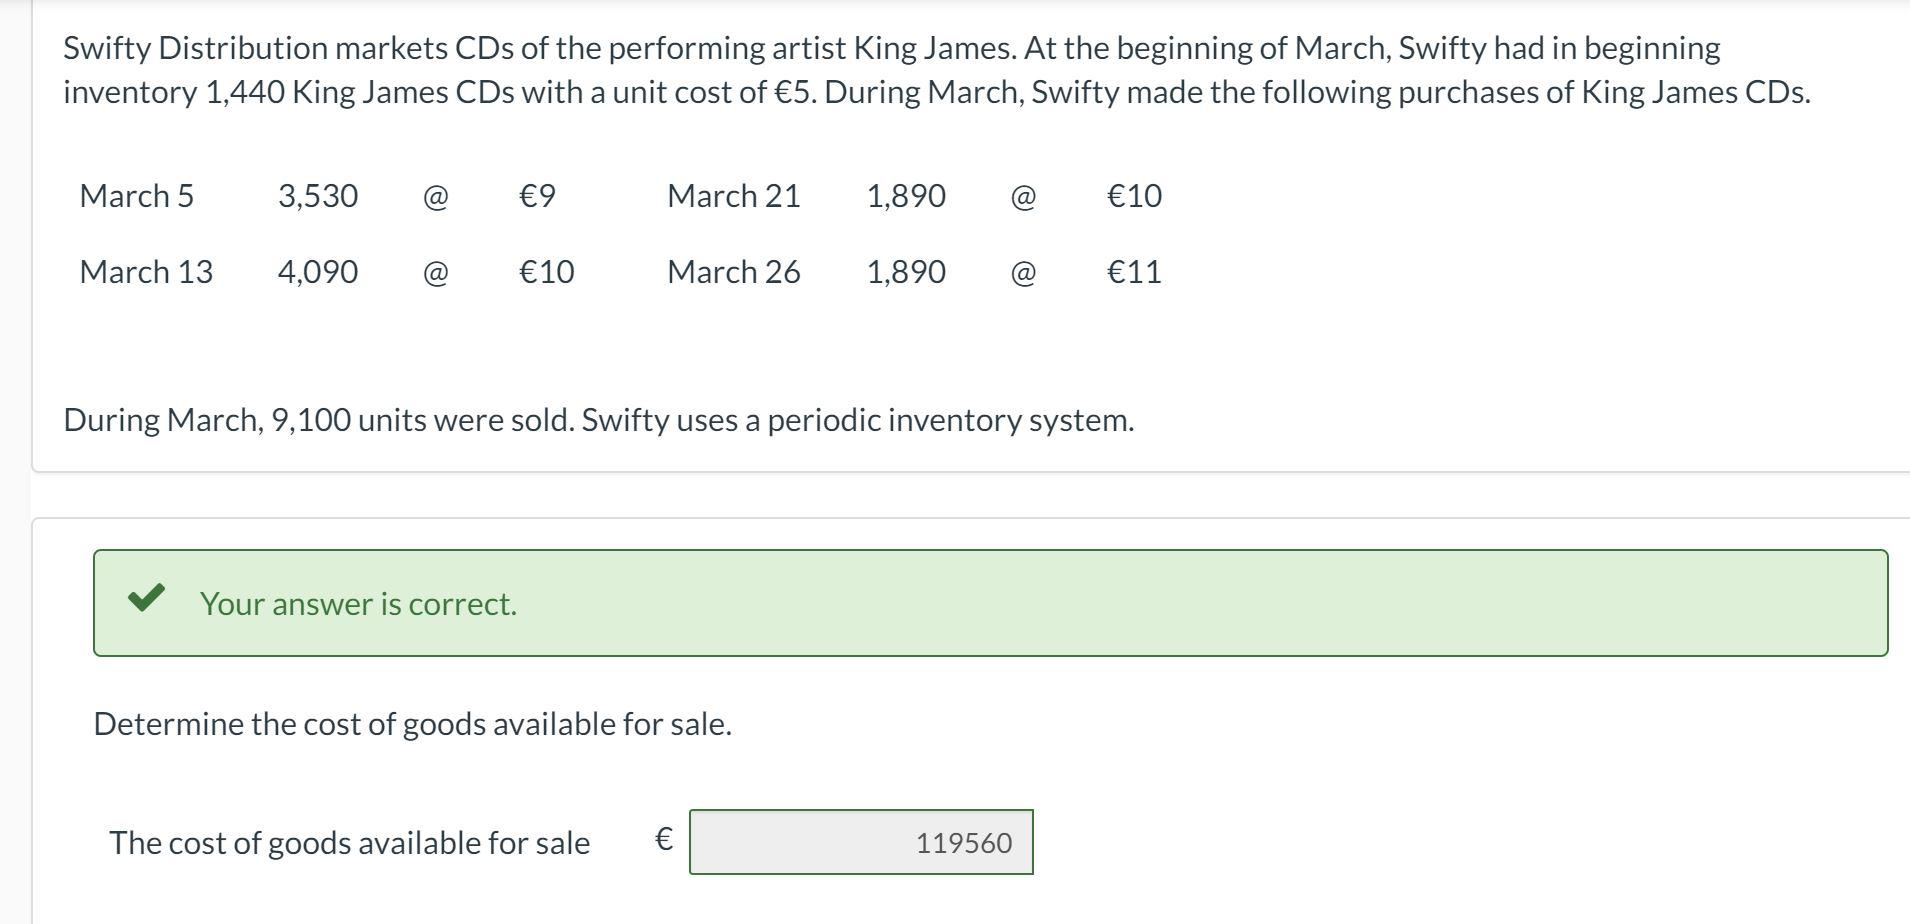1910x924 pixels.
Task: Click the €9 unit cost
Action: click(x=537, y=196)
